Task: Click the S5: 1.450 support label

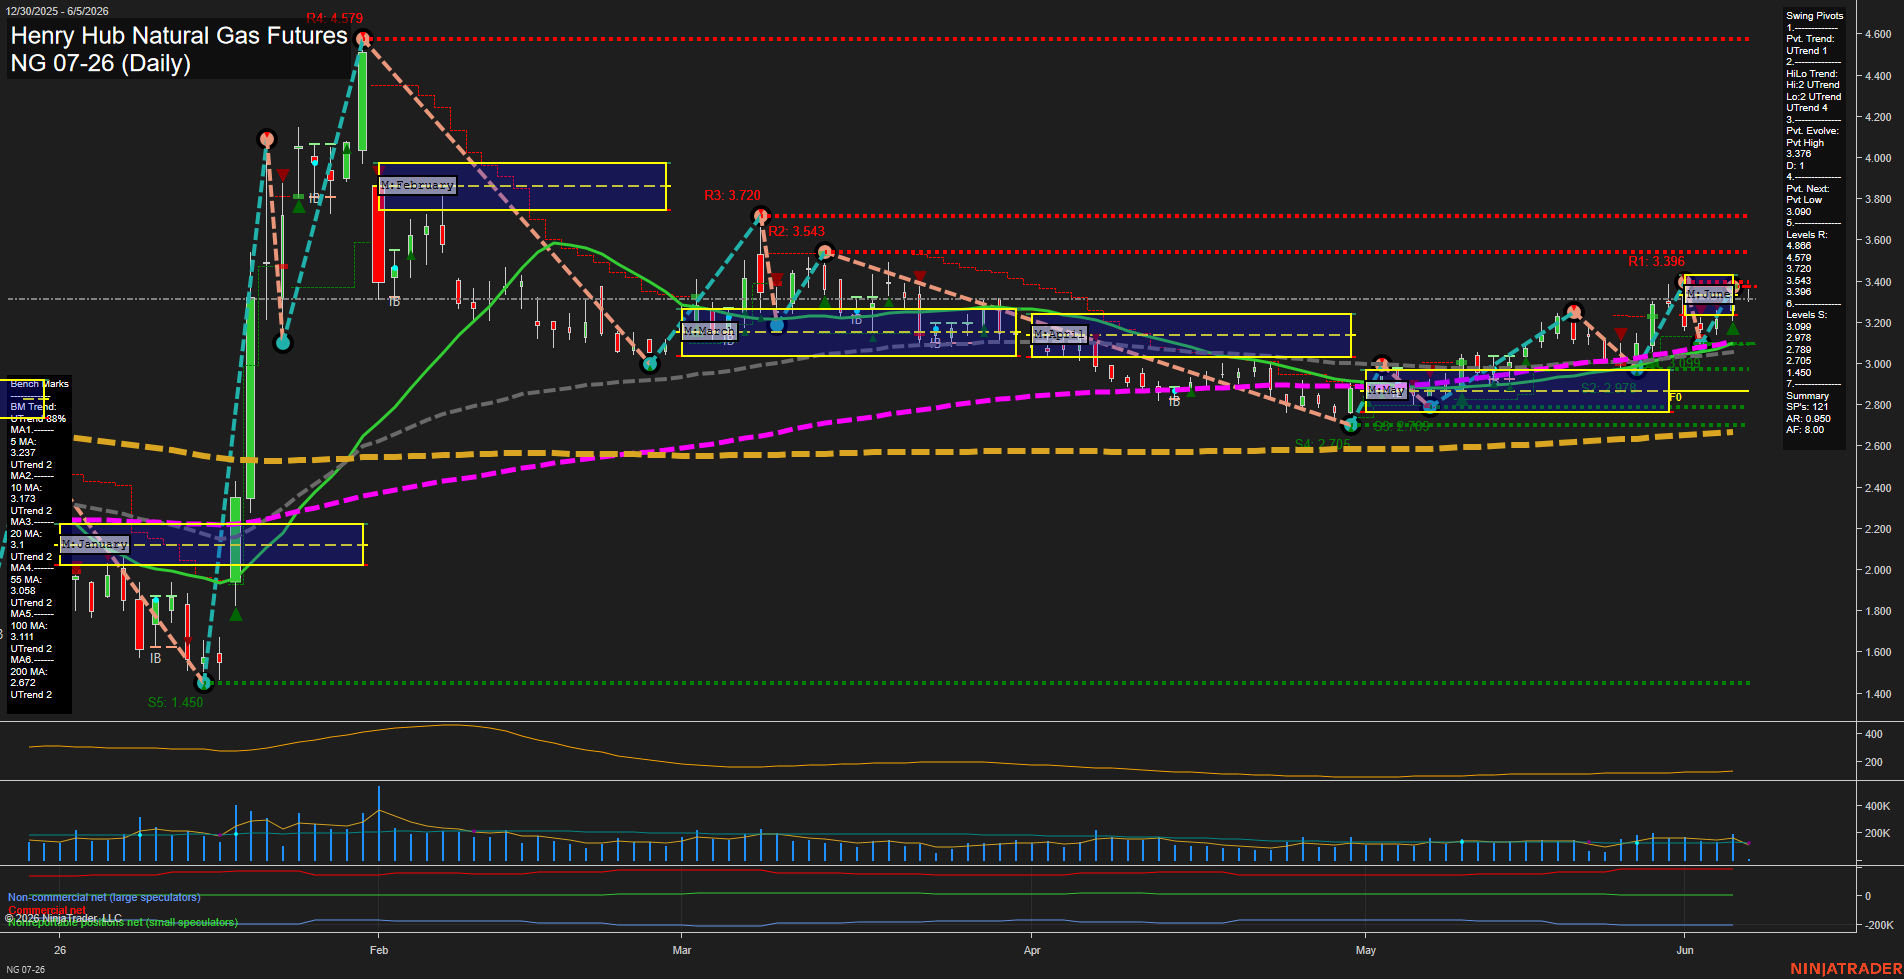Action: point(175,702)
